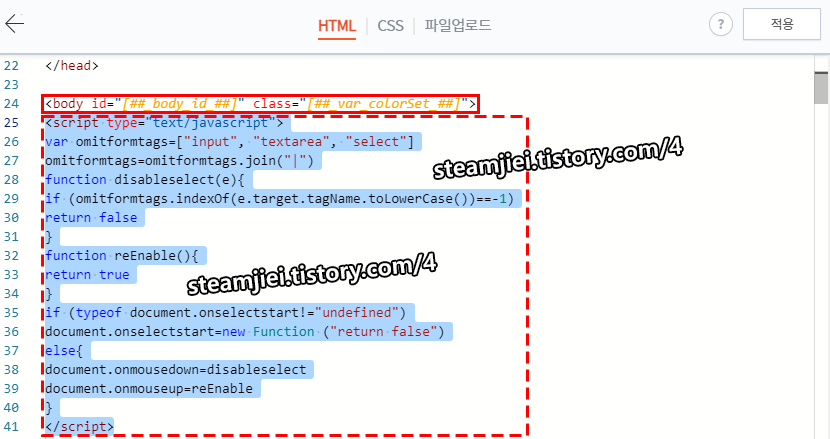
Task: Click the return true line
Action: (87, 275)
